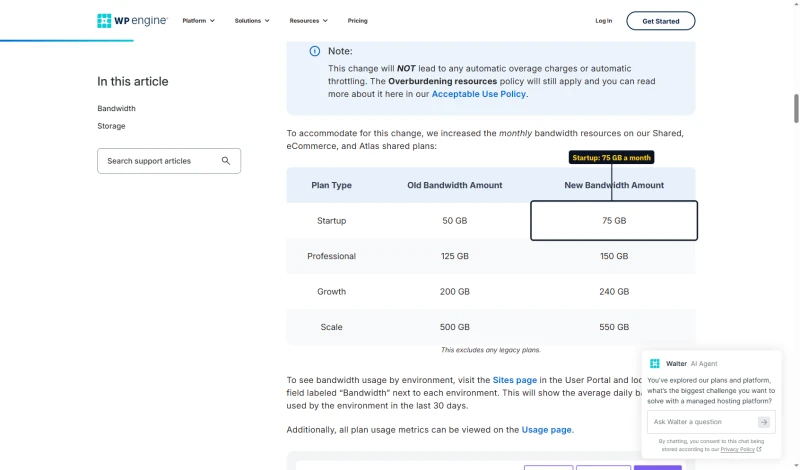Send the question to Walter with arrow
Screen dimensions: 800x470
tap(763, 422)
